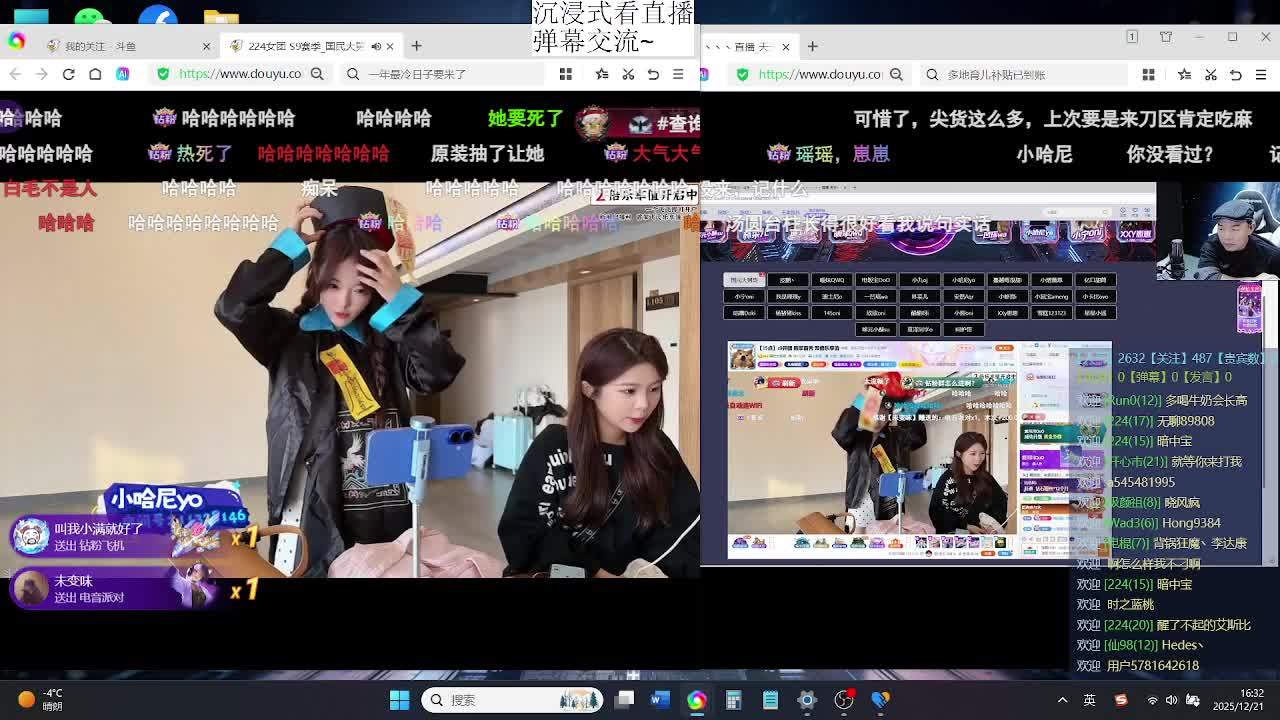Viewport: 1280px width, 720px height.
Task: Open the left browser's home page
Action: (x=95, y=74)
